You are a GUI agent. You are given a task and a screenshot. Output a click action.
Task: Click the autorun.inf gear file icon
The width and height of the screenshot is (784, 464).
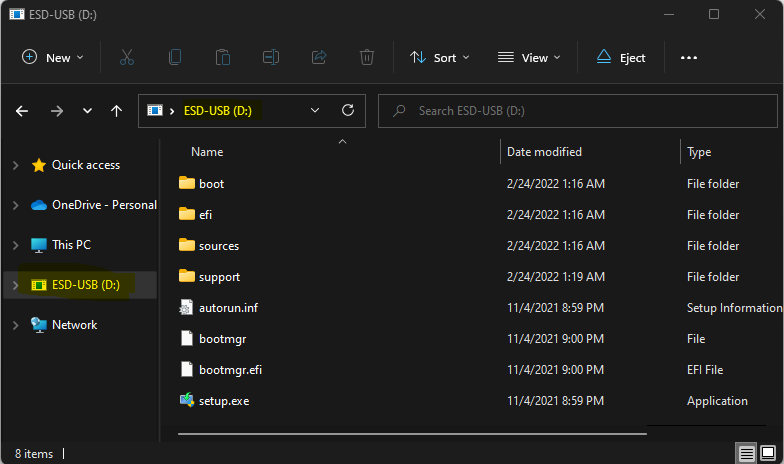click(x=186, y=307)
